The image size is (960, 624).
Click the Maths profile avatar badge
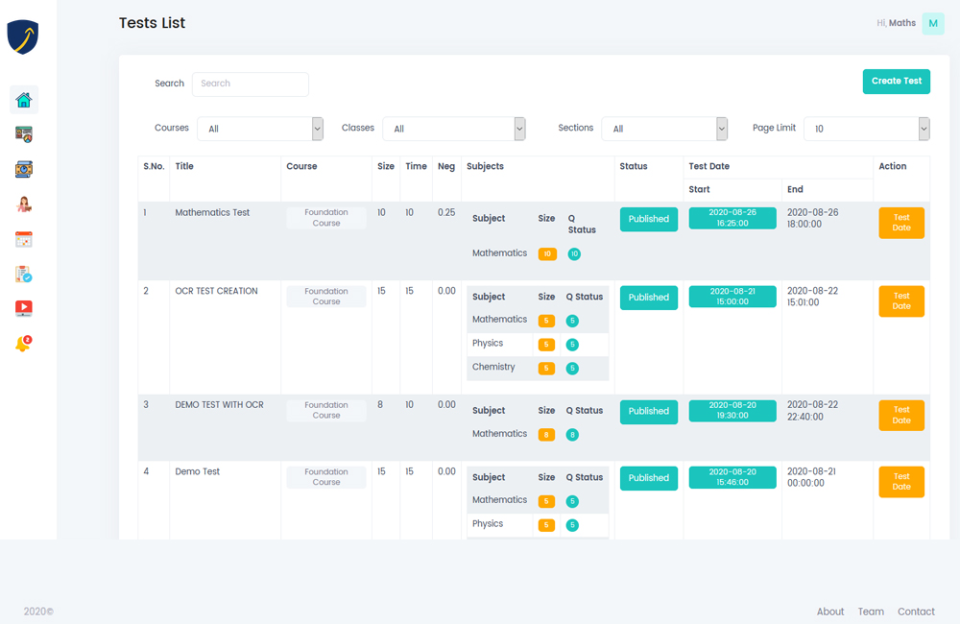click(932, 22)
